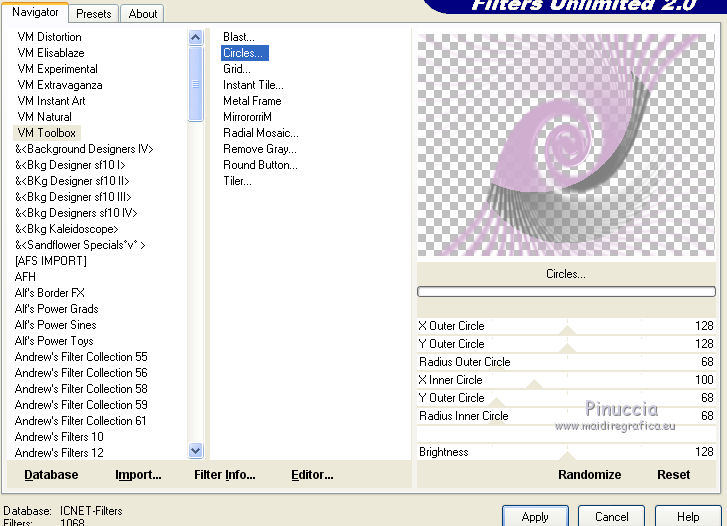This screenshot has width=727, height=526.
Task: Select &<BKg Designer sf10 II> category
Action: (72, 181)
